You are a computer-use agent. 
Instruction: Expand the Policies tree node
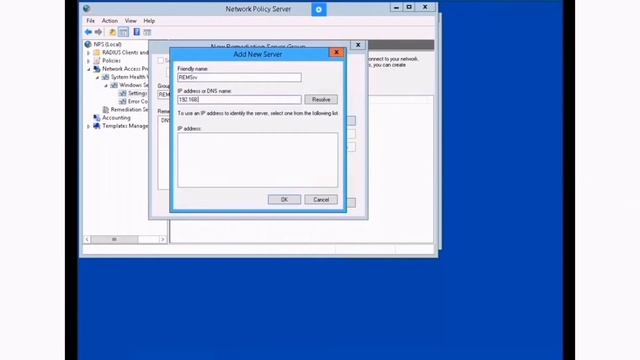click(89, 61)
